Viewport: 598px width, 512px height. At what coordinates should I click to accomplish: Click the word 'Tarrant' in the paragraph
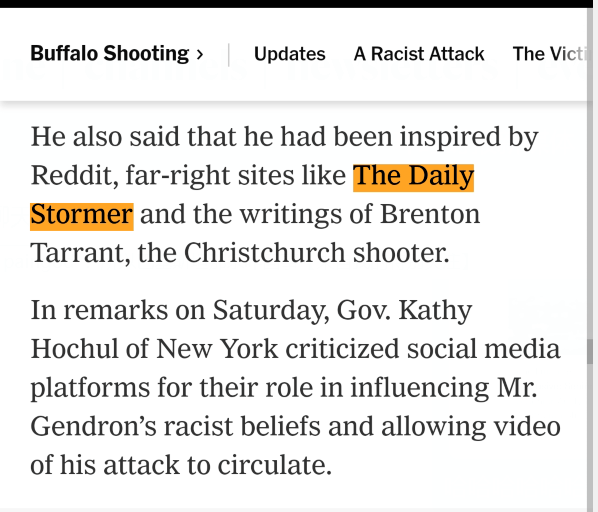[80, 253]
